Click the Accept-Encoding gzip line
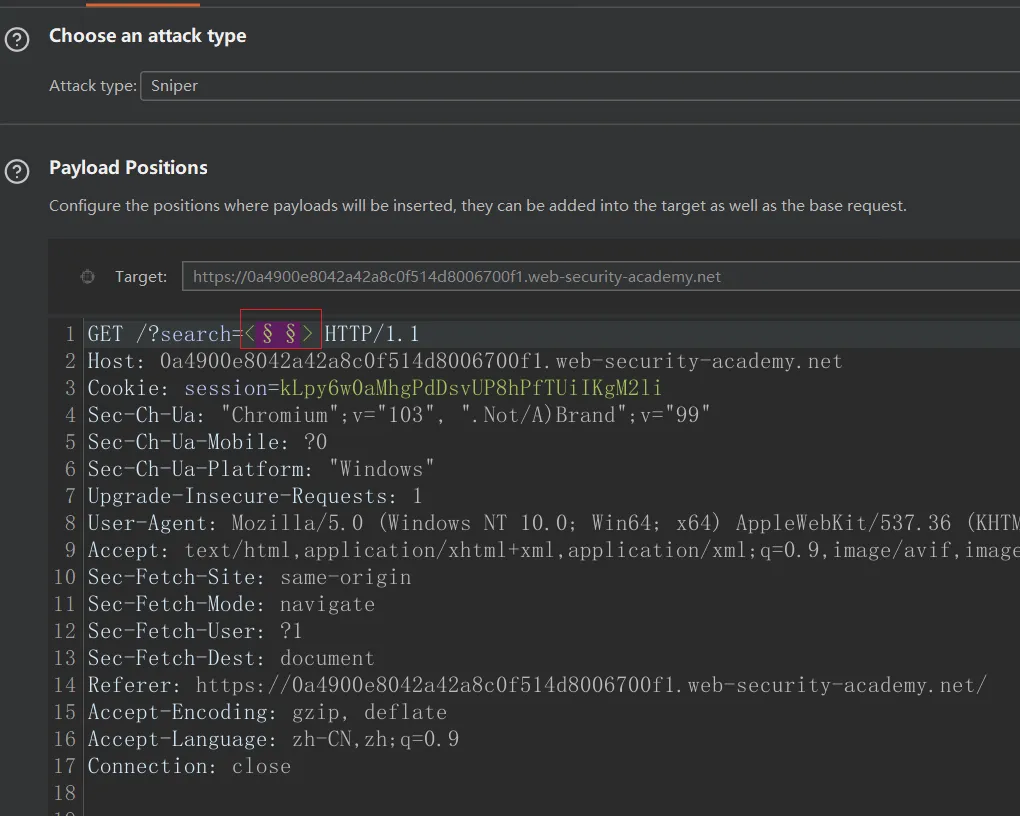Viewport: 1020px width, 816px height. pyautogui.click(x=267, y=713)
